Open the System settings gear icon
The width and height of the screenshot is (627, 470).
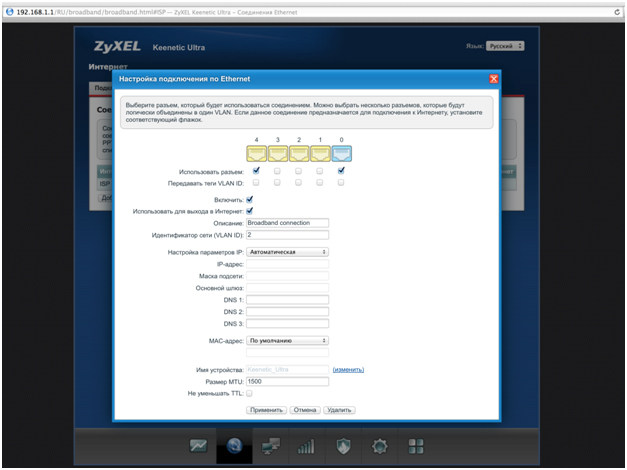380,446
